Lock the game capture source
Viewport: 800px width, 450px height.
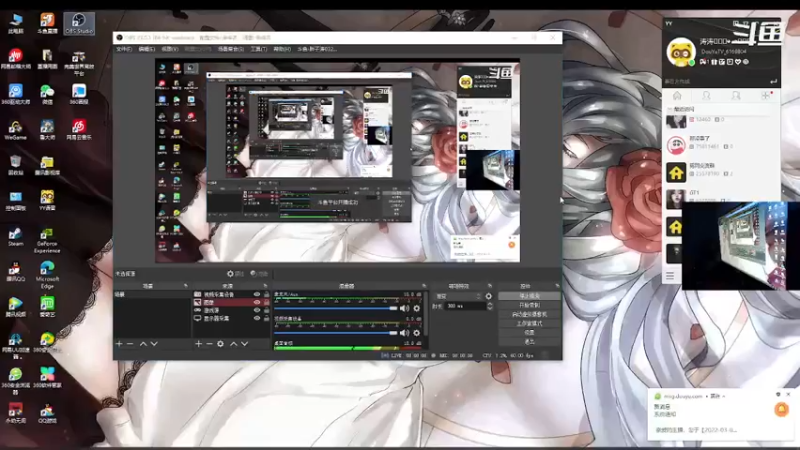pos(266,310)
